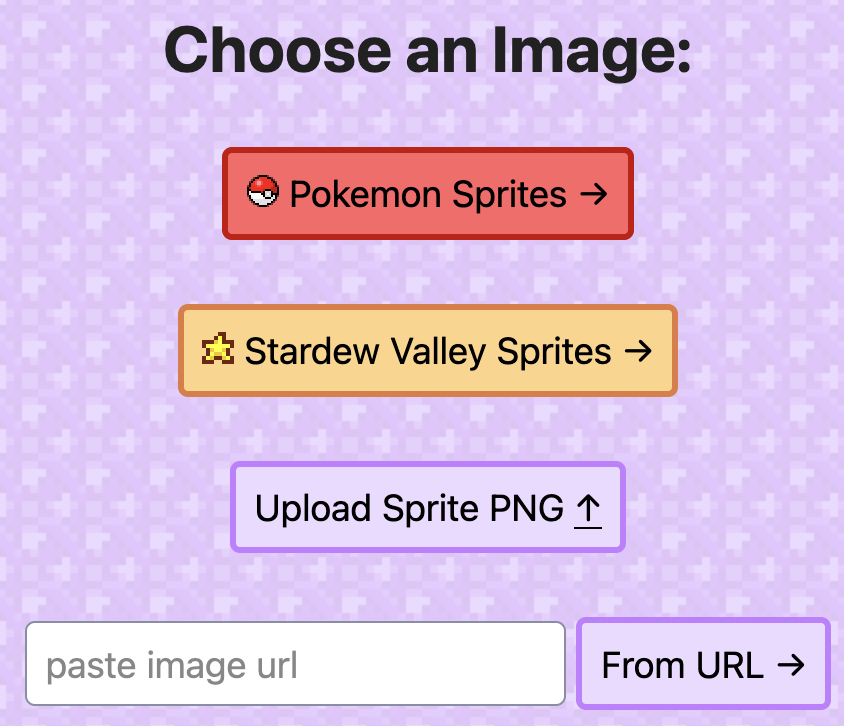This screenshot has width=844, height=726.
Task: Browse Stardew Valley Sprites
Action: pos(428,350)
